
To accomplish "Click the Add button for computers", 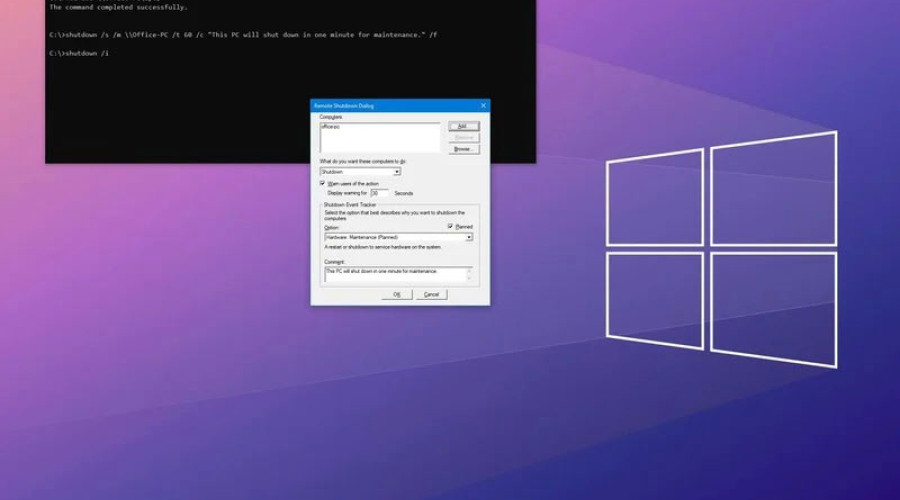I will coord(462,126).
